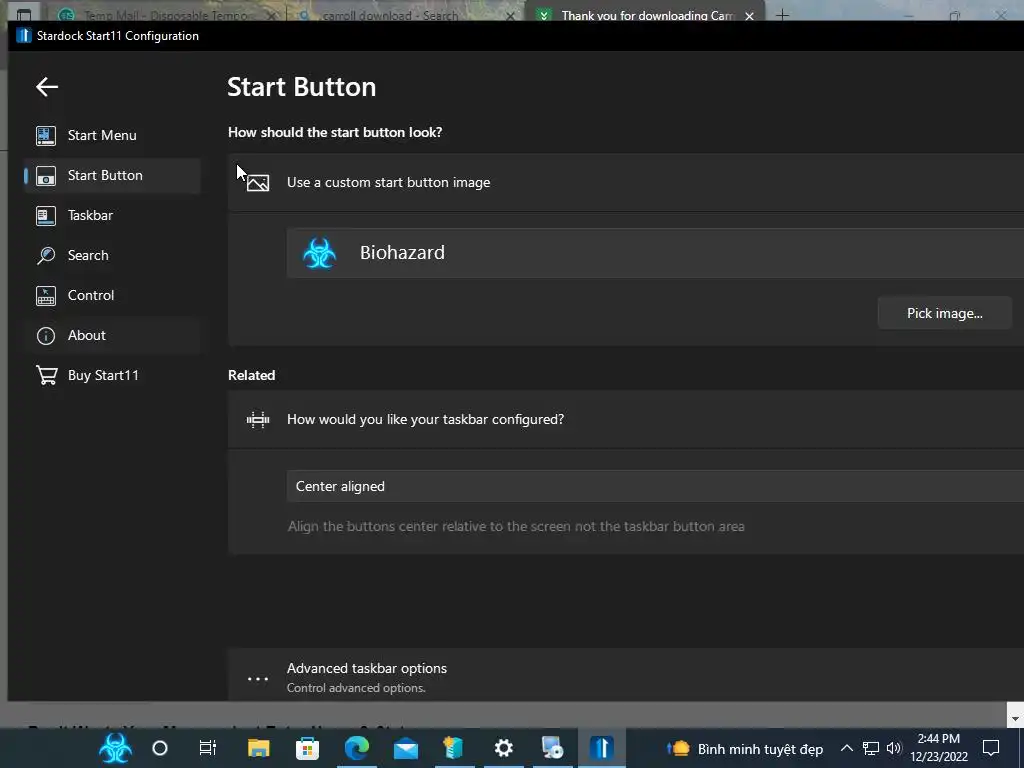This screenshot has width=1024, height=768.
Task: Click the custom image picture icon
Action: point(258,183)
